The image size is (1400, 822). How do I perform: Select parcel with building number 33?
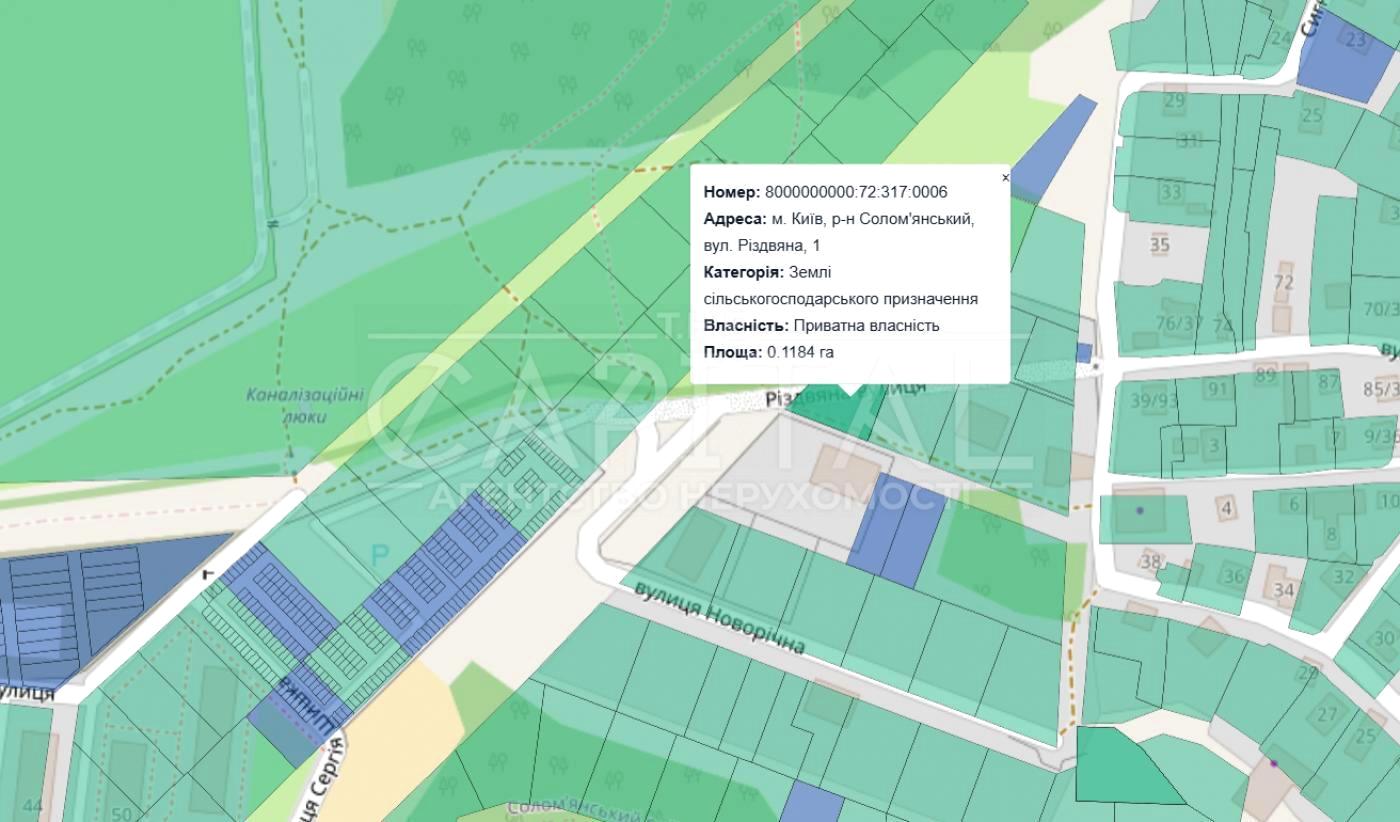[1170, 192]
